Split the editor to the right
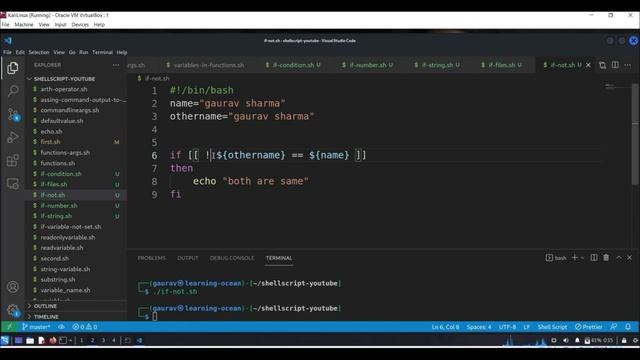This screenshot has width=640, height=360. tap(615, 65)
